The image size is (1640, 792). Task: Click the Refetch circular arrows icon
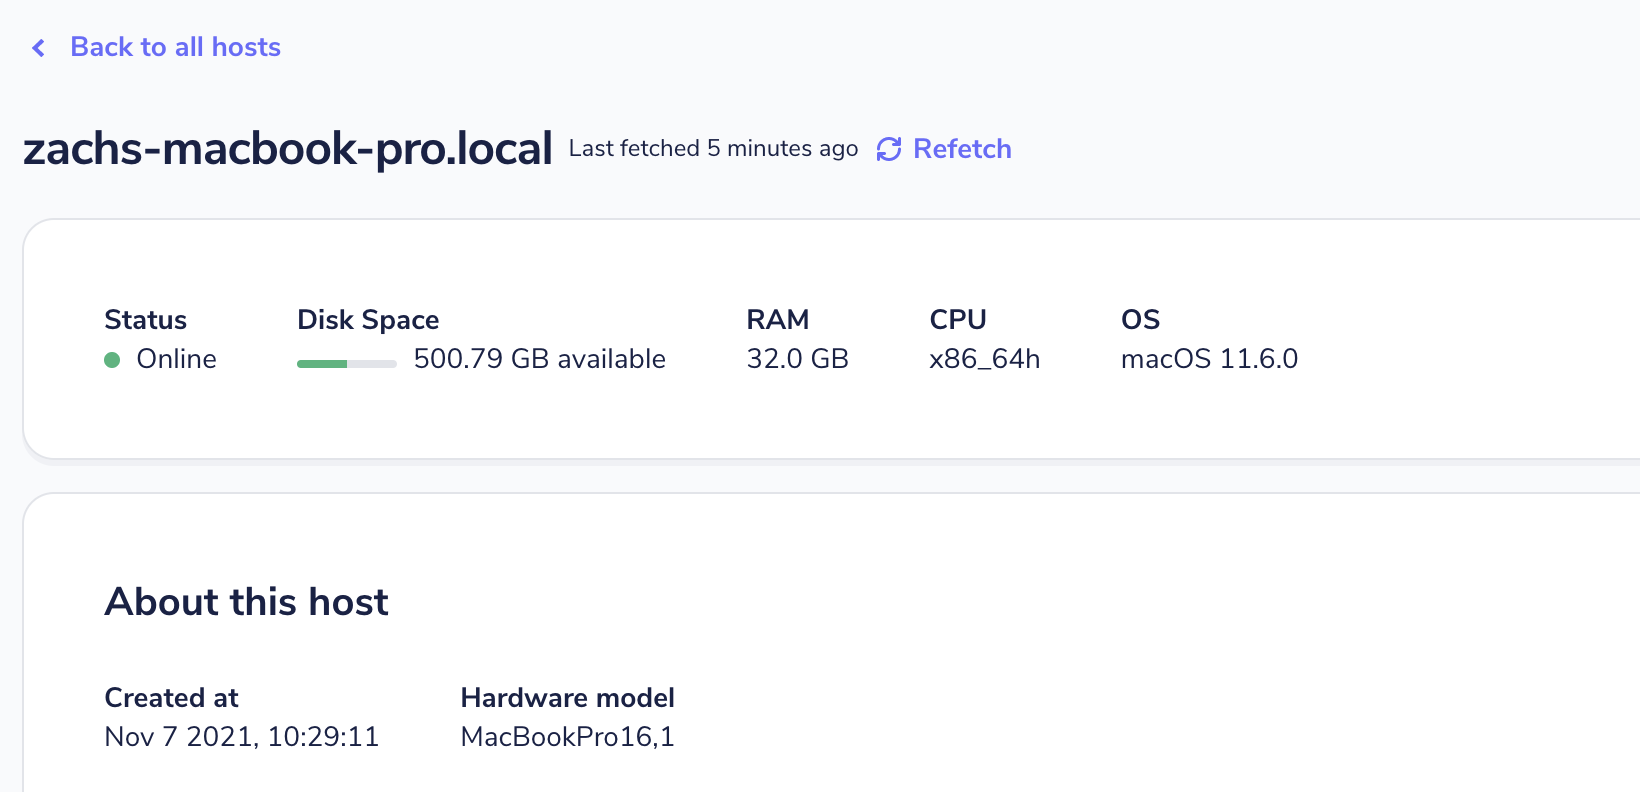[889, 149]
